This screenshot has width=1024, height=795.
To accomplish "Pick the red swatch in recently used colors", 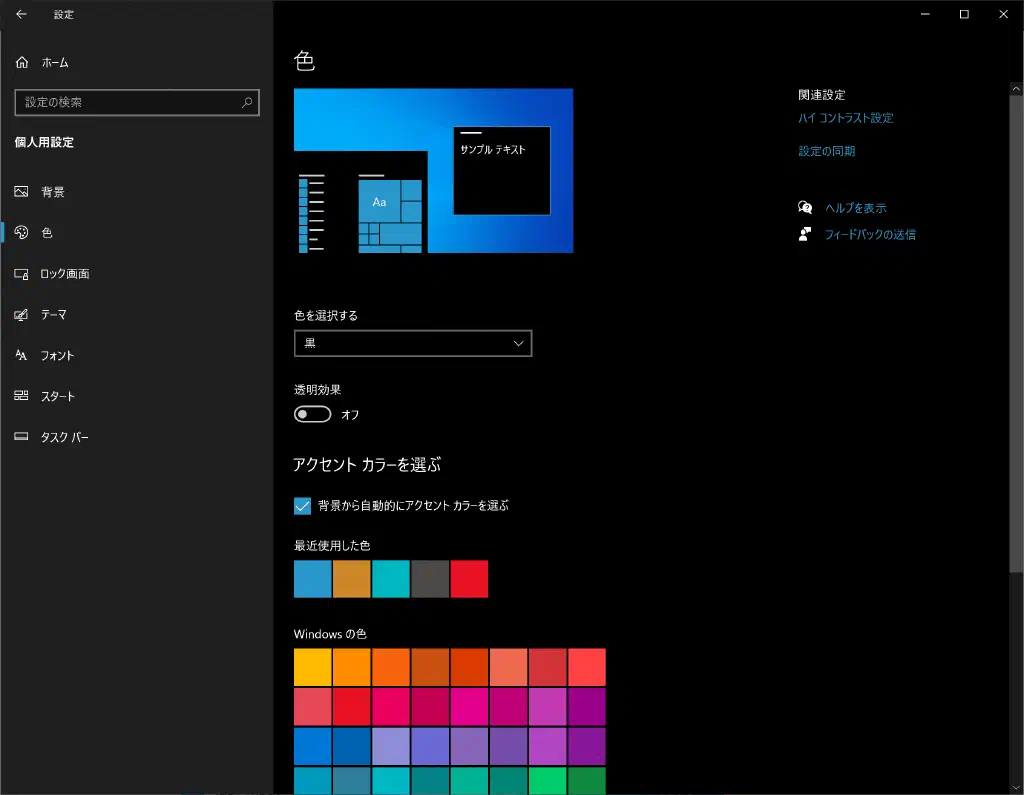I will [x=469, y=579].
